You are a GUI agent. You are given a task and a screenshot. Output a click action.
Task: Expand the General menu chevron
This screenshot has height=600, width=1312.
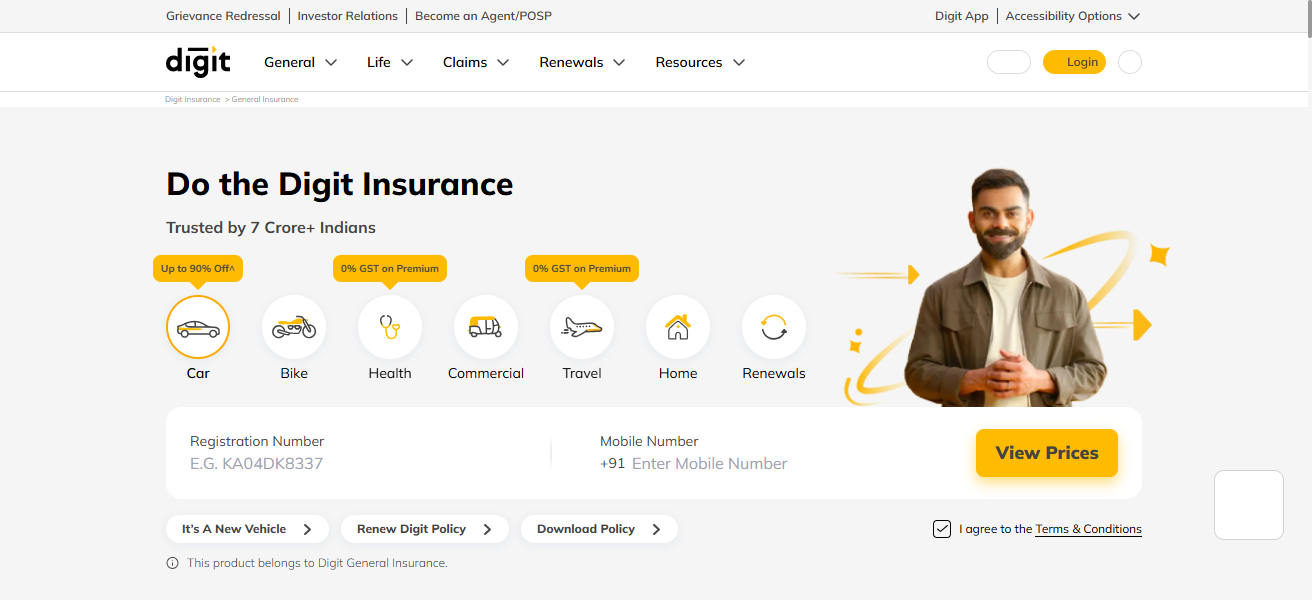[x=331, y=62]
